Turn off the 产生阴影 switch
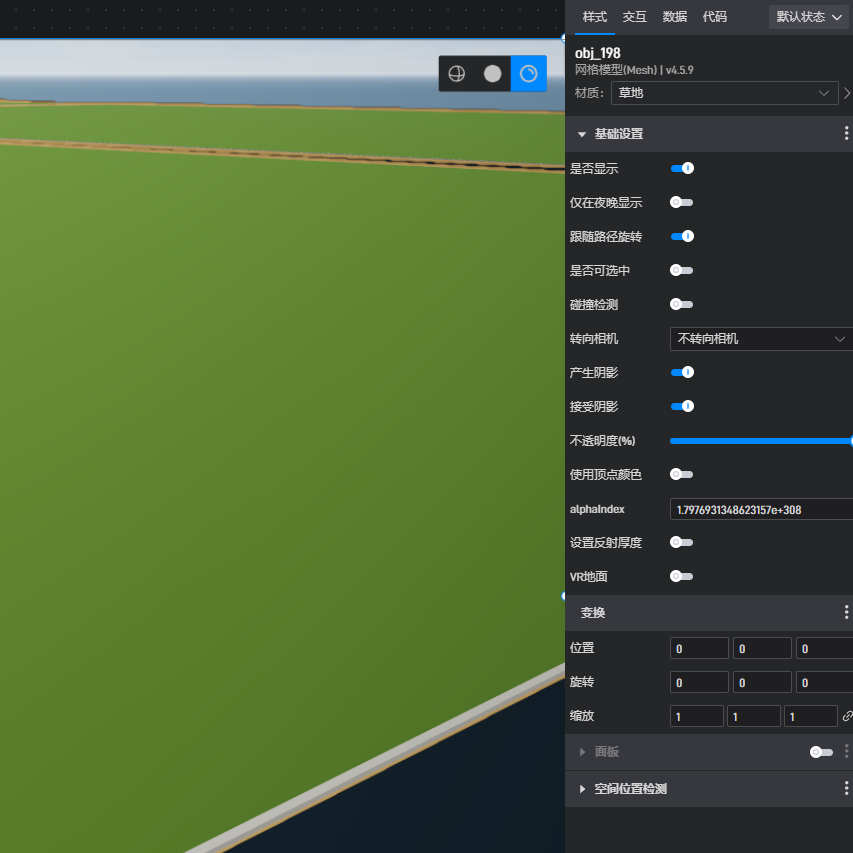Screen dimensions: 853x853 [682, 372]
